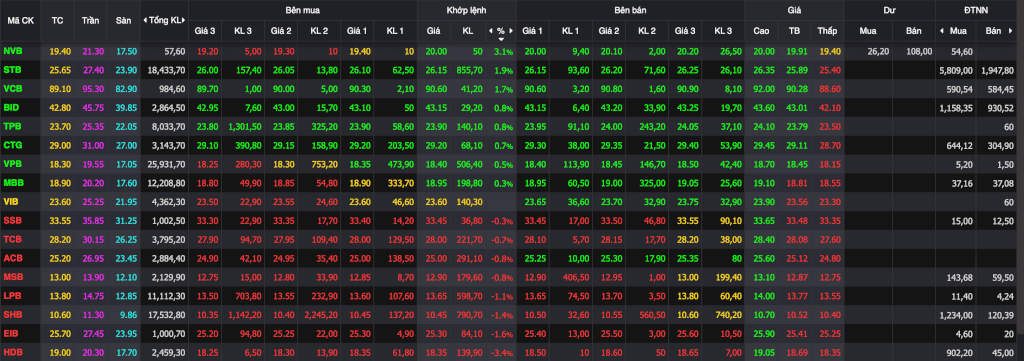
Task: Sort by TC reference price header
Action: click(57, 20)
